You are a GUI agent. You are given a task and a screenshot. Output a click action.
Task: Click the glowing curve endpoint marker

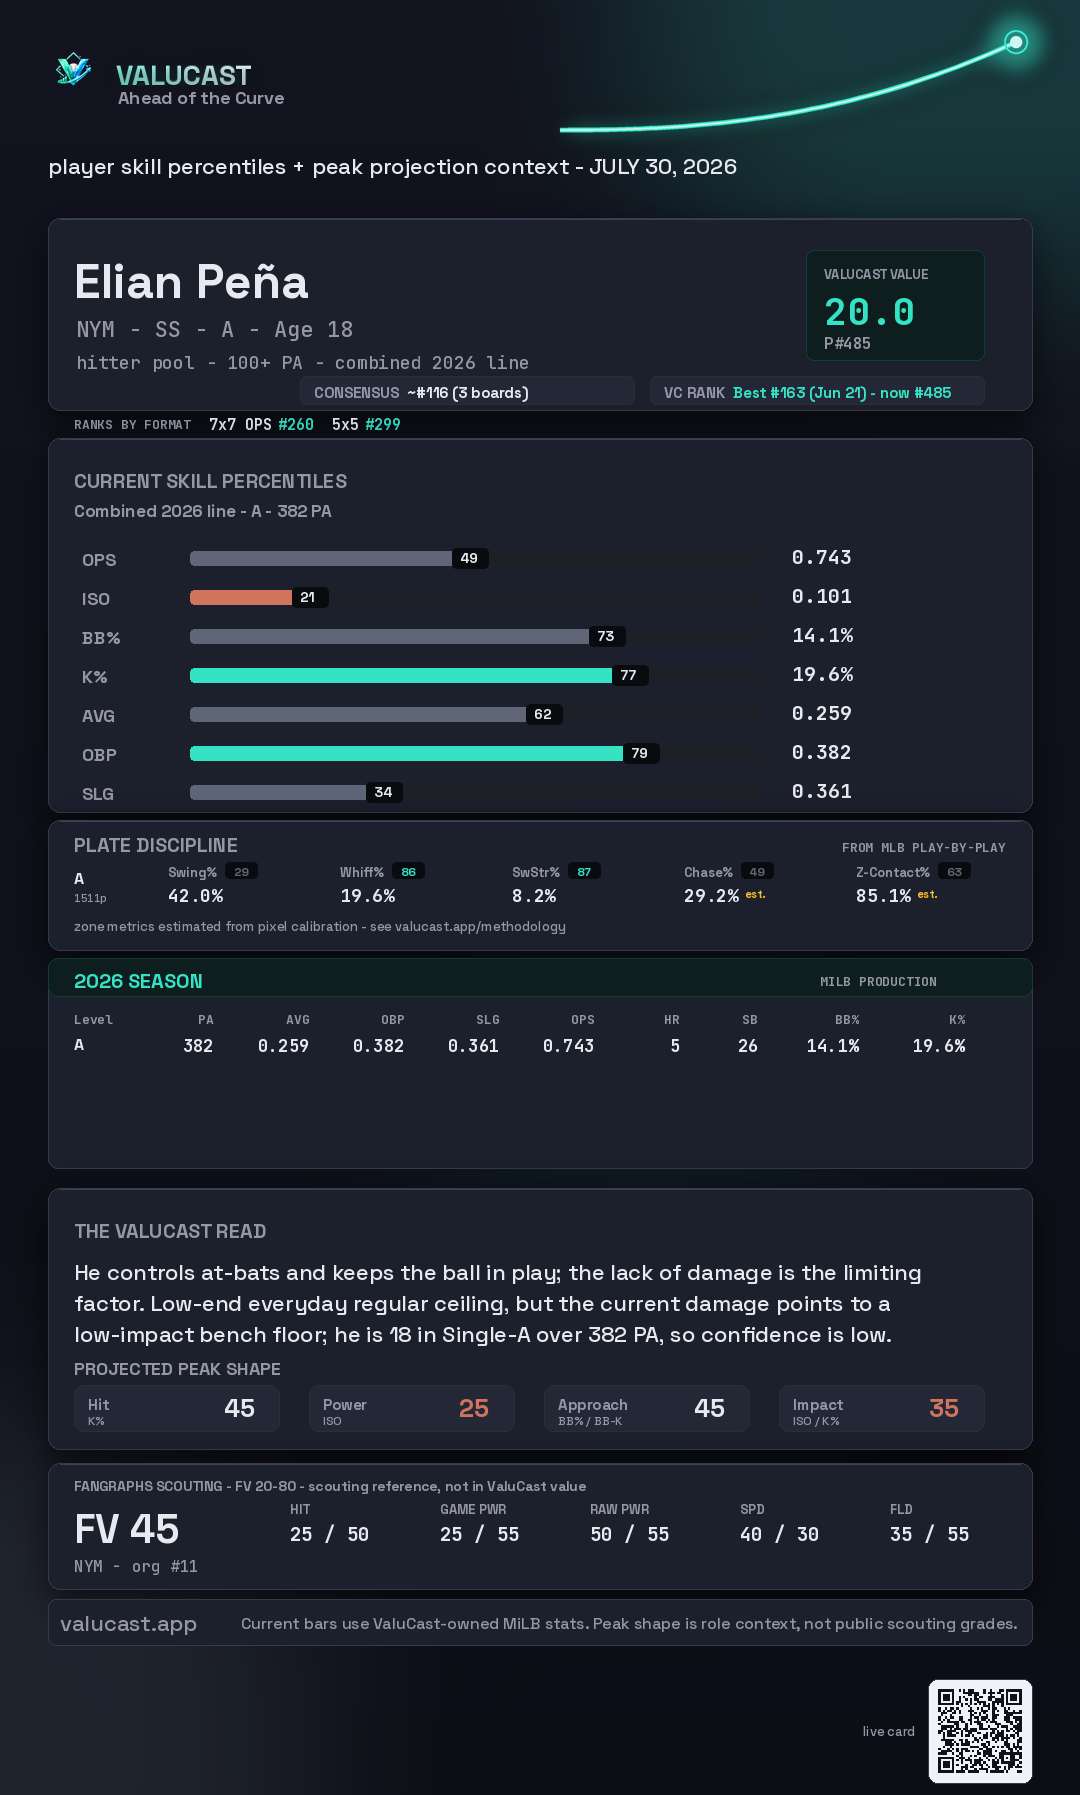(x=1016, y=42)
